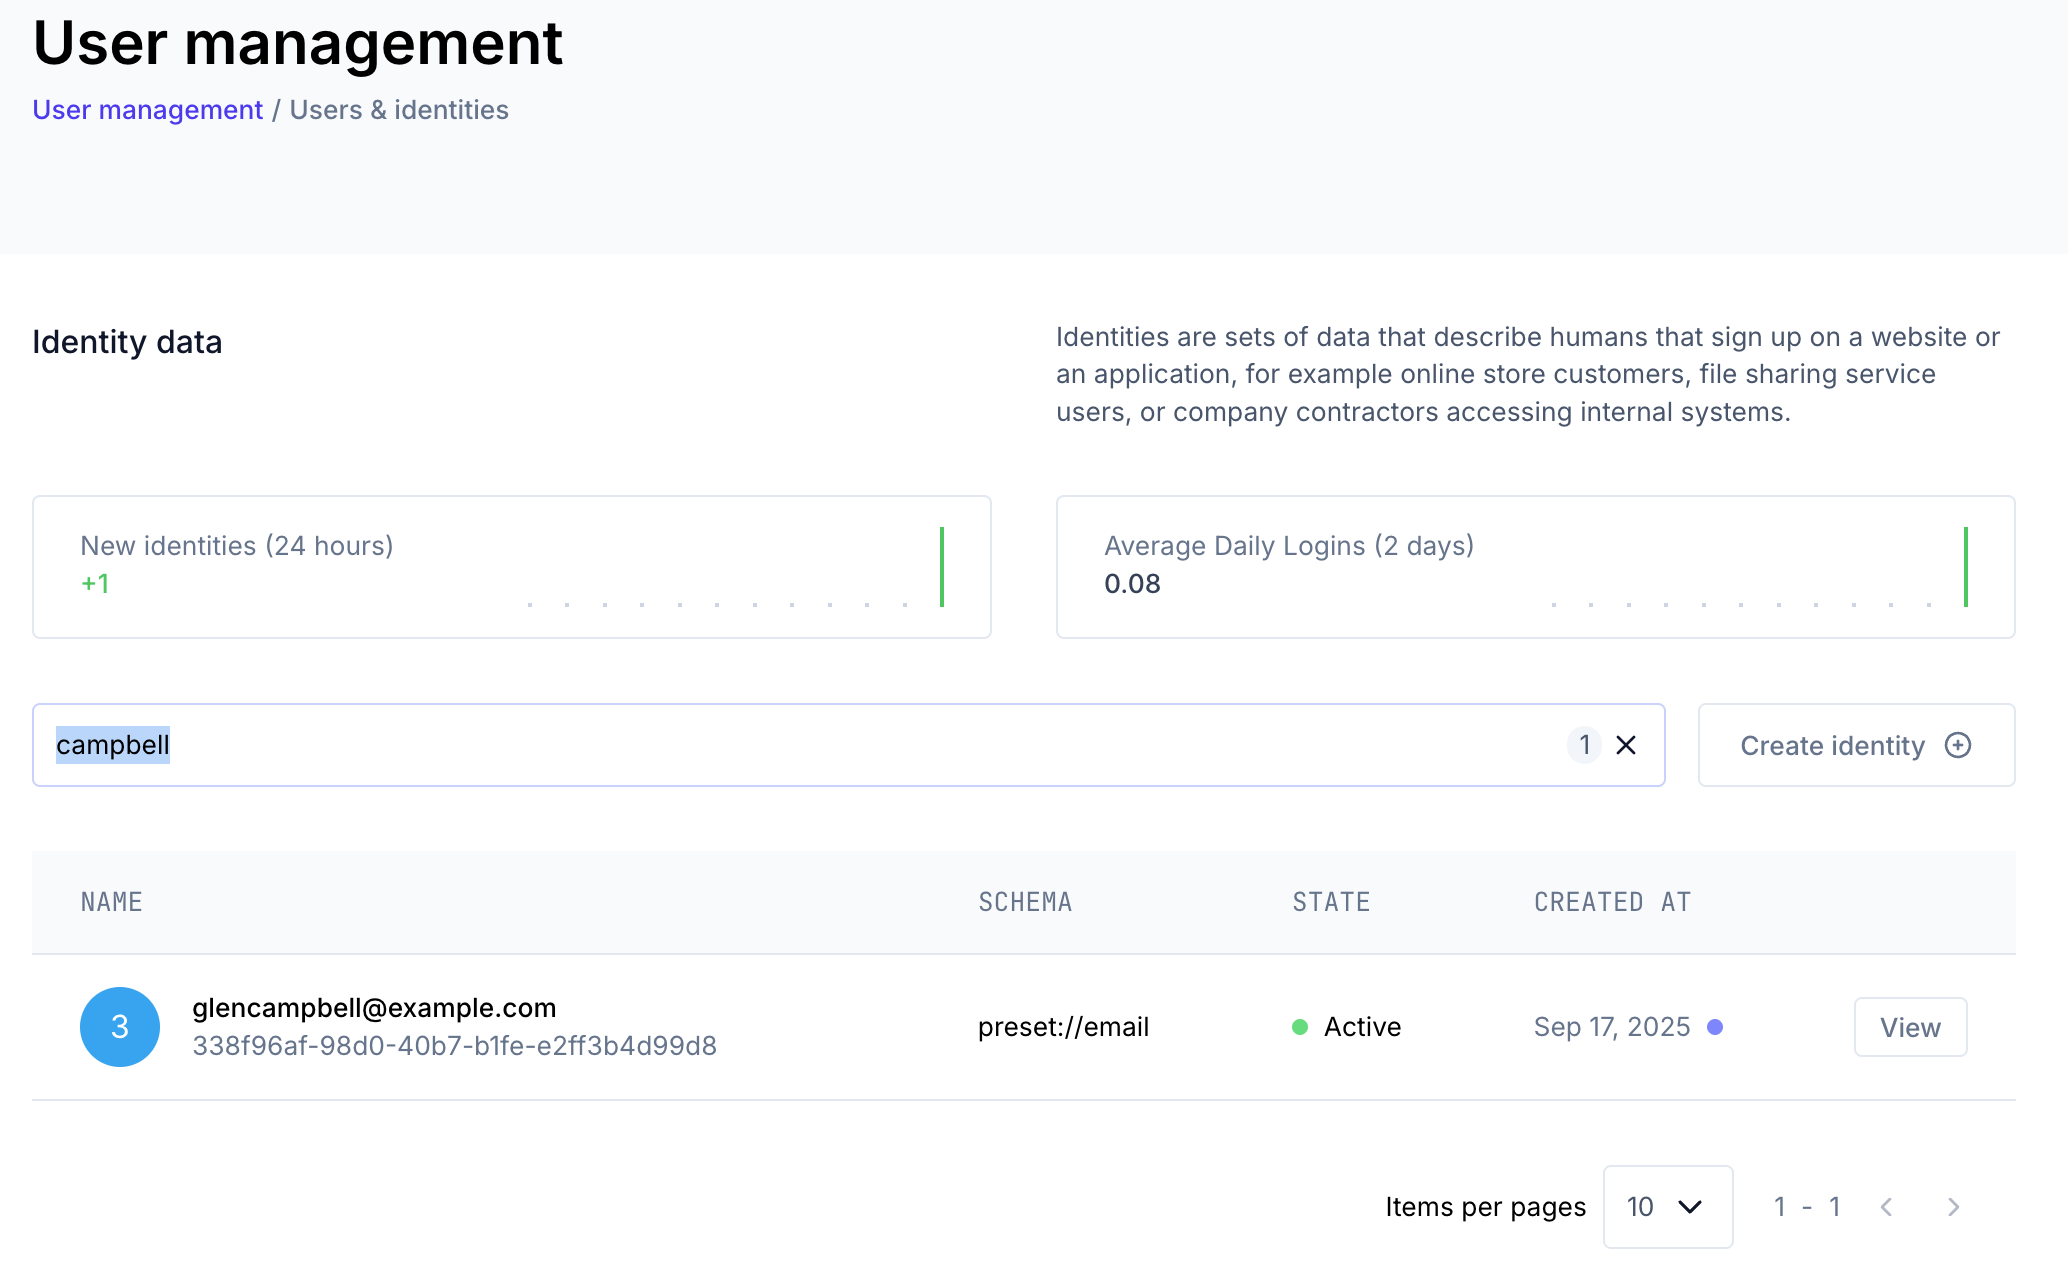This screenshot has height=1276, width=2068.
Task: Click the purple dot beside Sep 17, 2025
Action: coord(1715,1027)
